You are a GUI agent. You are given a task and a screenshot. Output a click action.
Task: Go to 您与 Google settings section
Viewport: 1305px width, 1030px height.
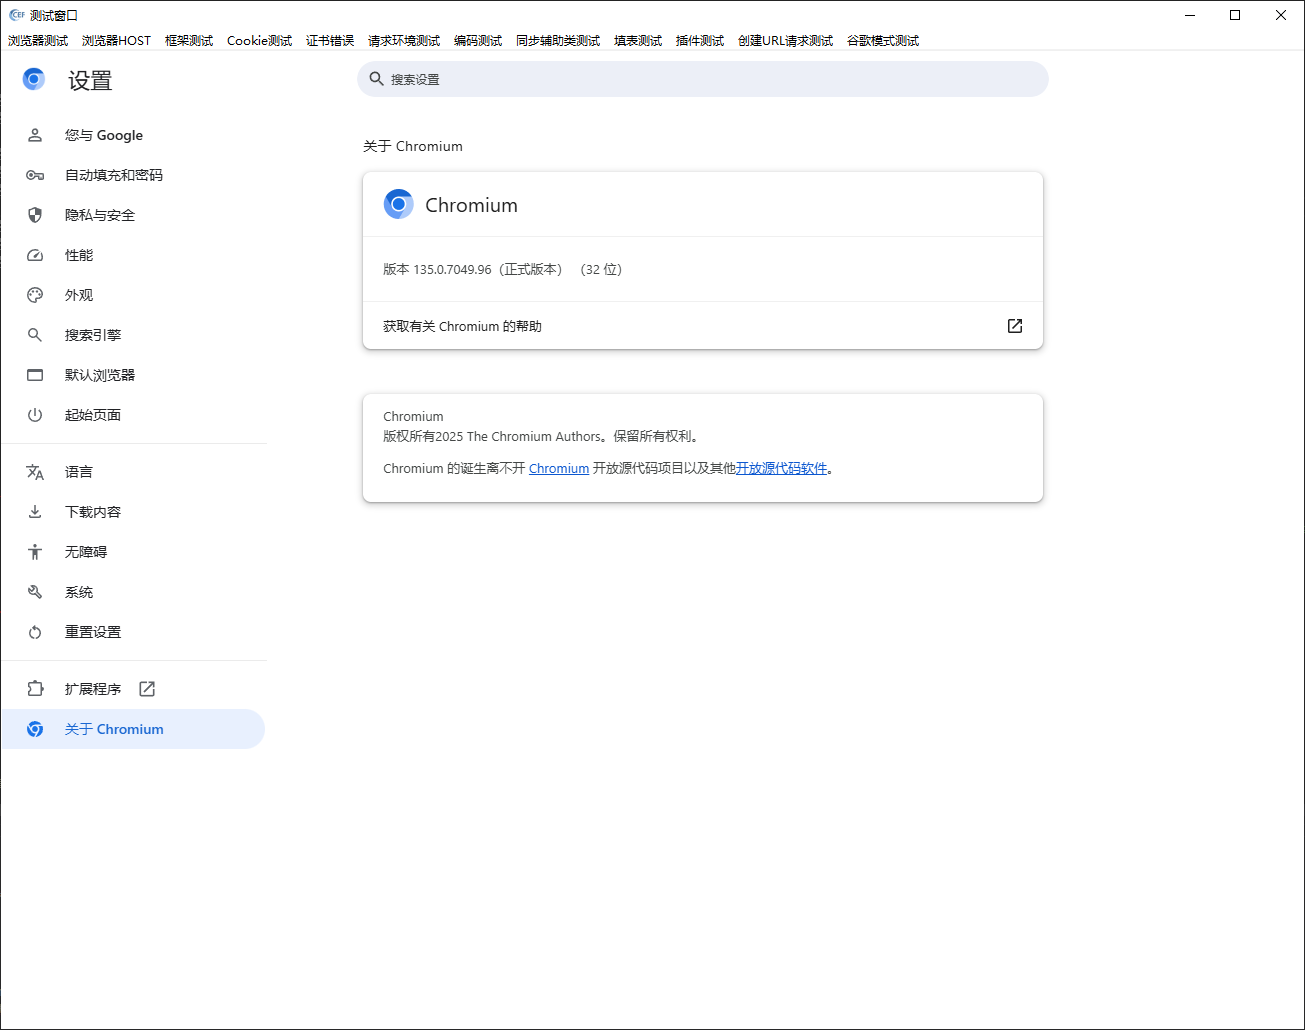pyautogui.click(x=132, y=135)
